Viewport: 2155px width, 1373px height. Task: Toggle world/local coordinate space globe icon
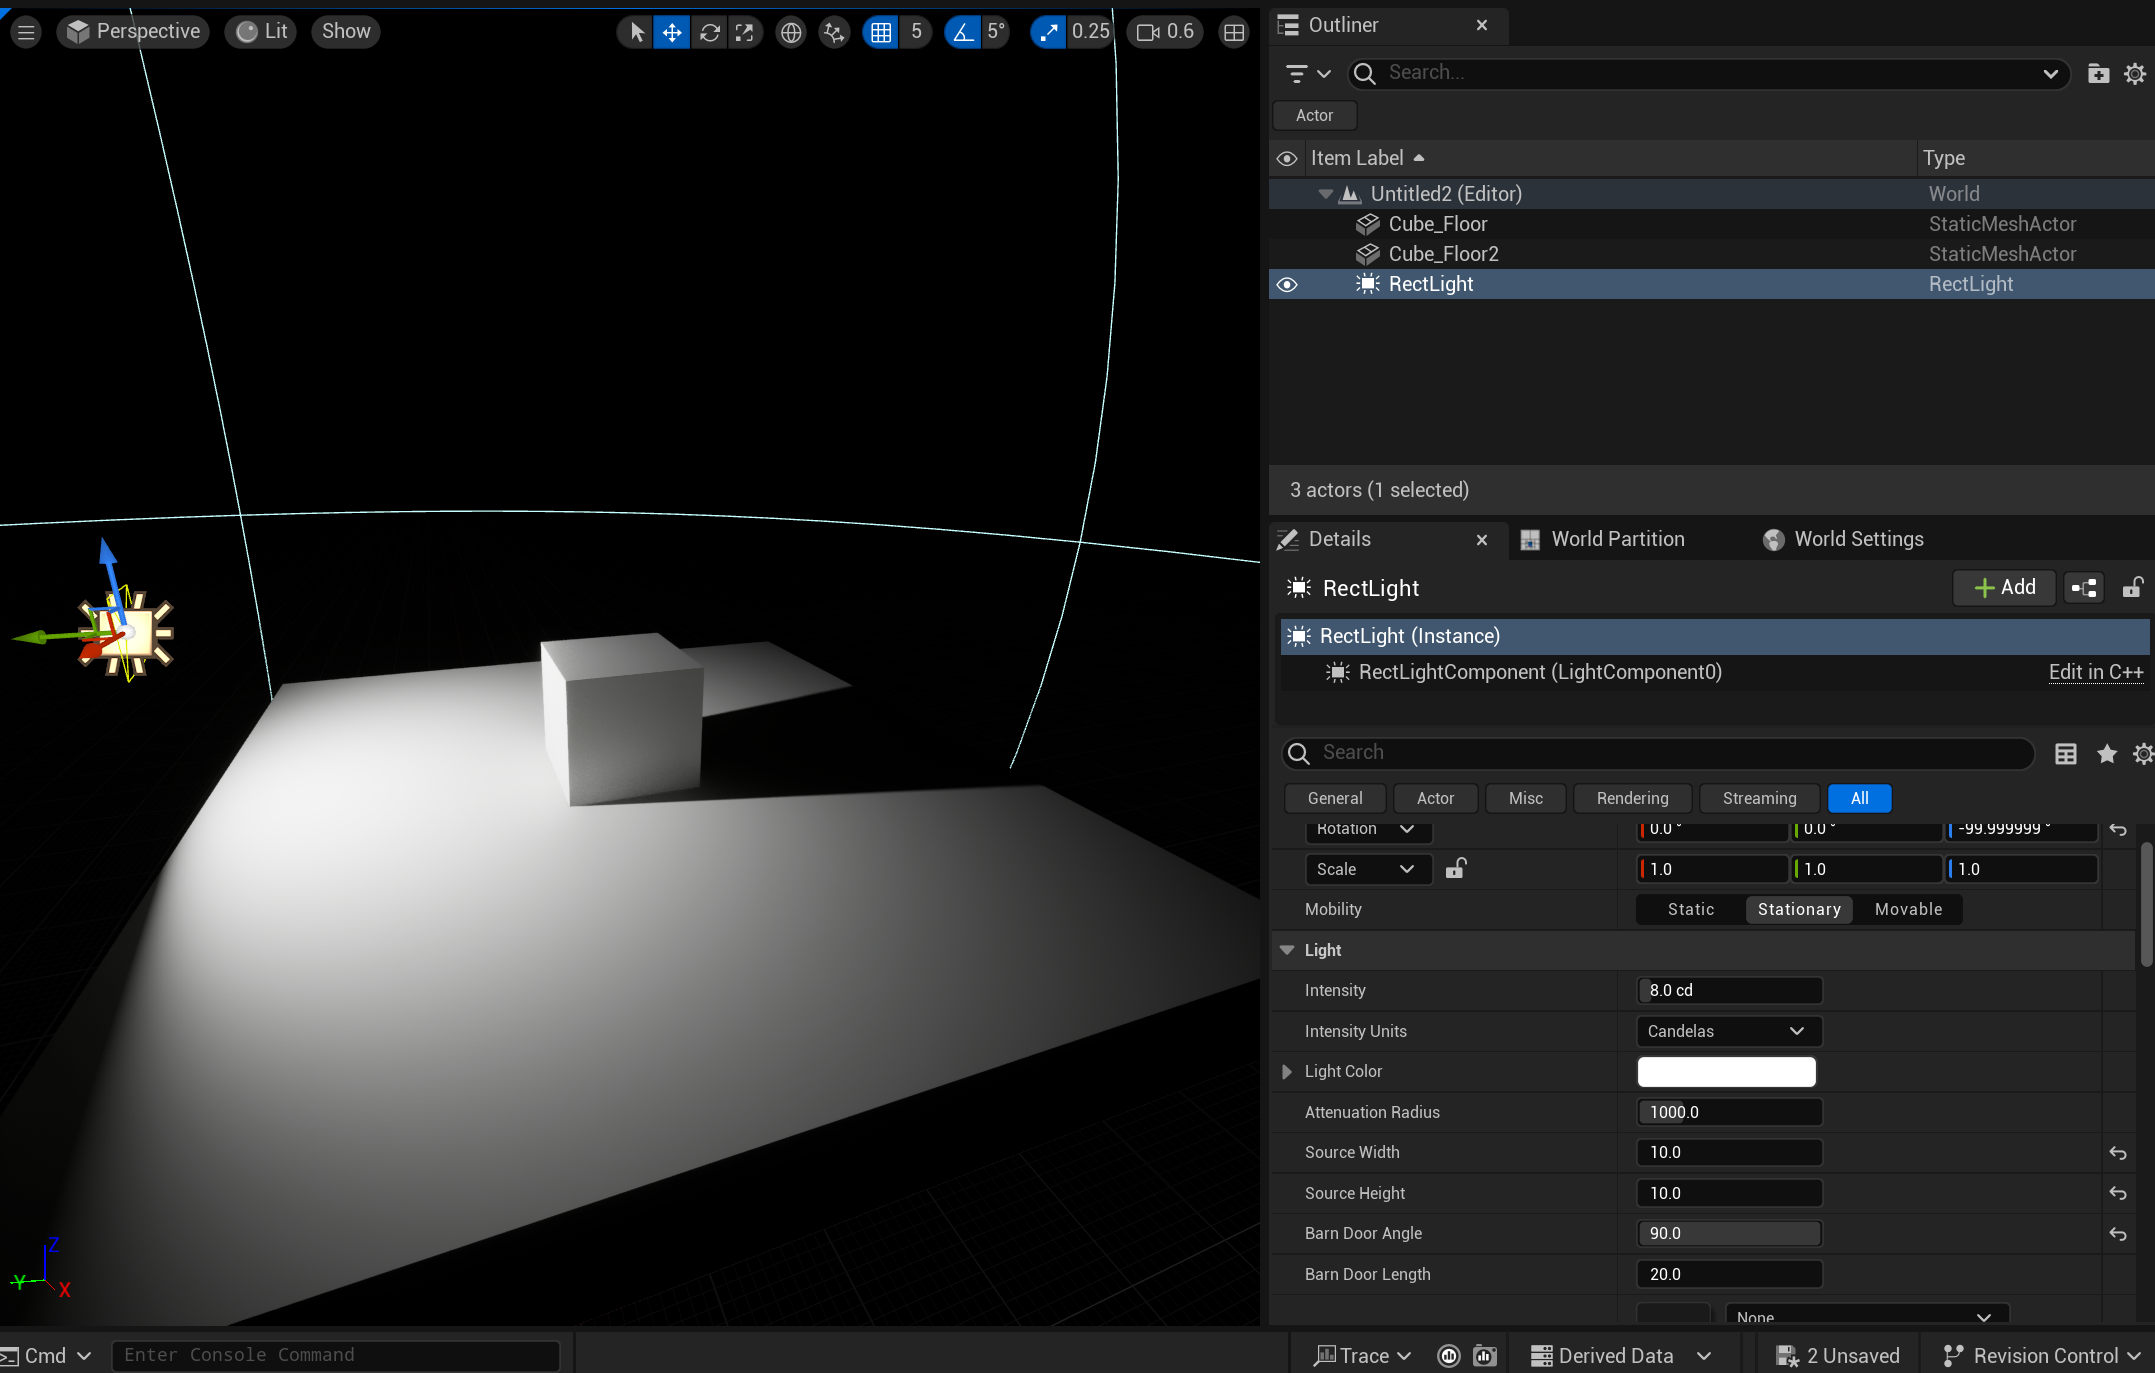click(791, 33)
